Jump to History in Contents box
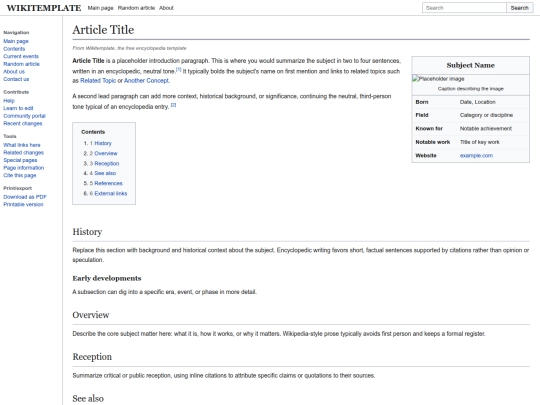 (103, 143)
